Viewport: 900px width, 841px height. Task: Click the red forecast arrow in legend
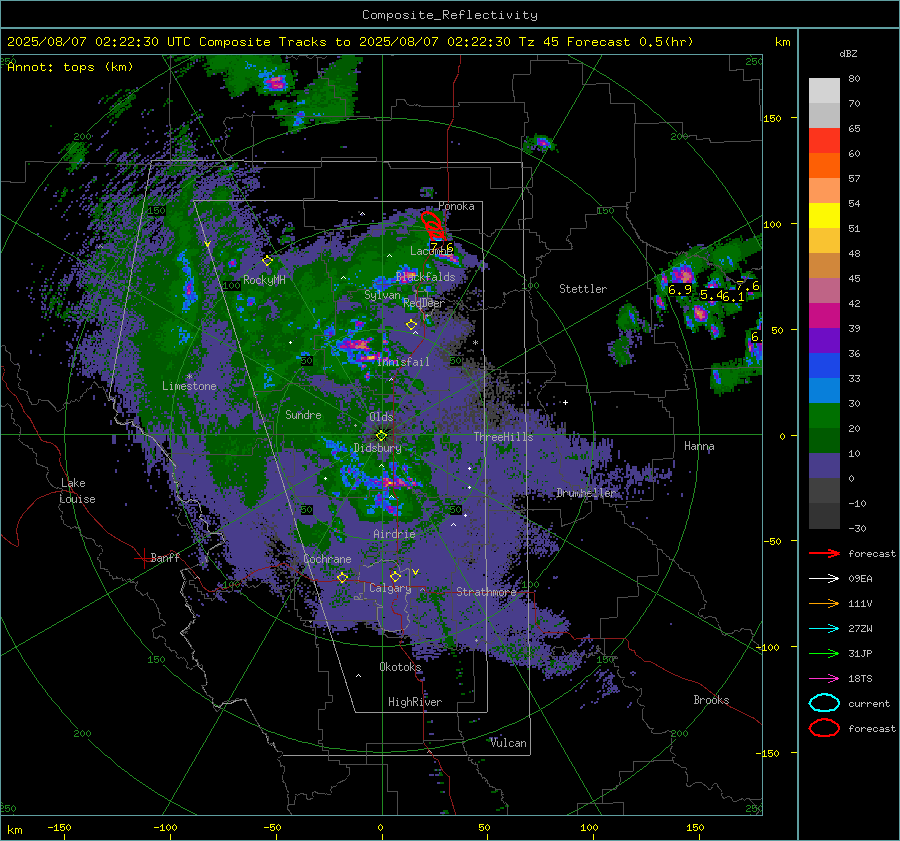click(824, 553)
